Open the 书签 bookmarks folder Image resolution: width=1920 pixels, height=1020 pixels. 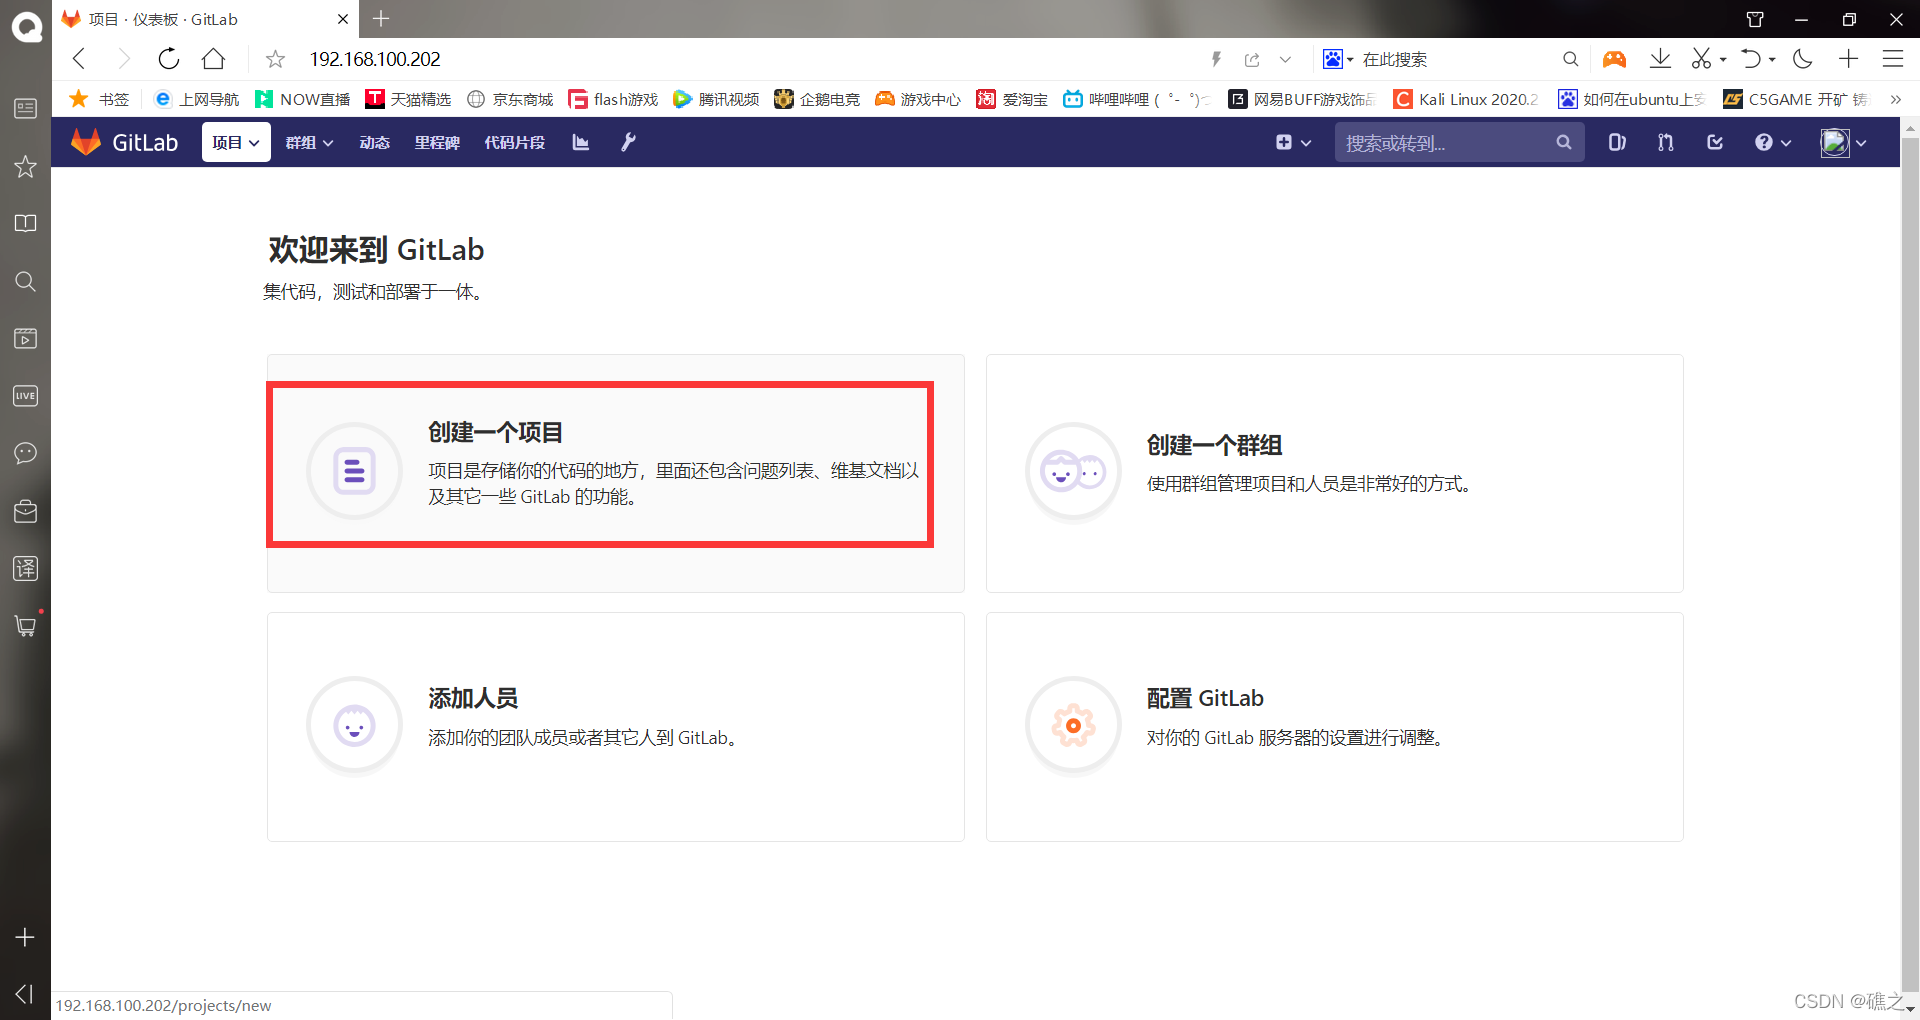[x=99, y=99]
